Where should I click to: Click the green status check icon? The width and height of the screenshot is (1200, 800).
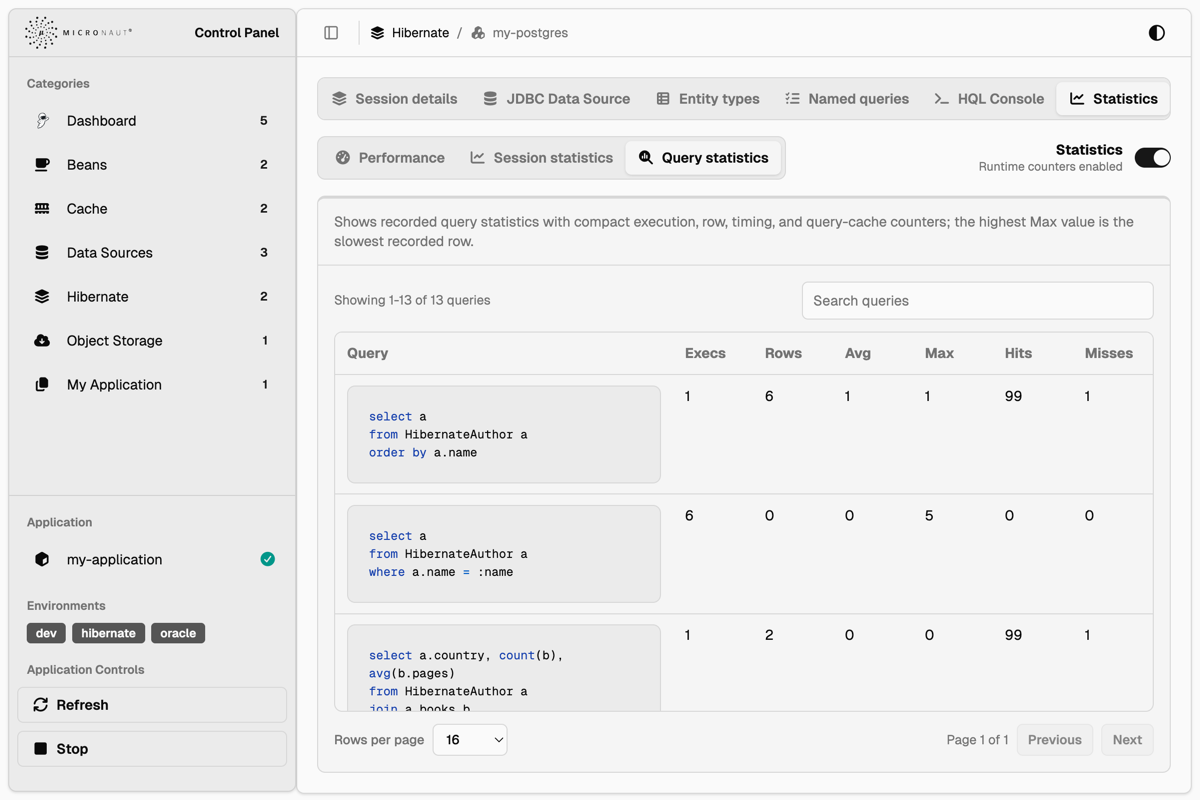pyautogui.click(x=268, y=559)
